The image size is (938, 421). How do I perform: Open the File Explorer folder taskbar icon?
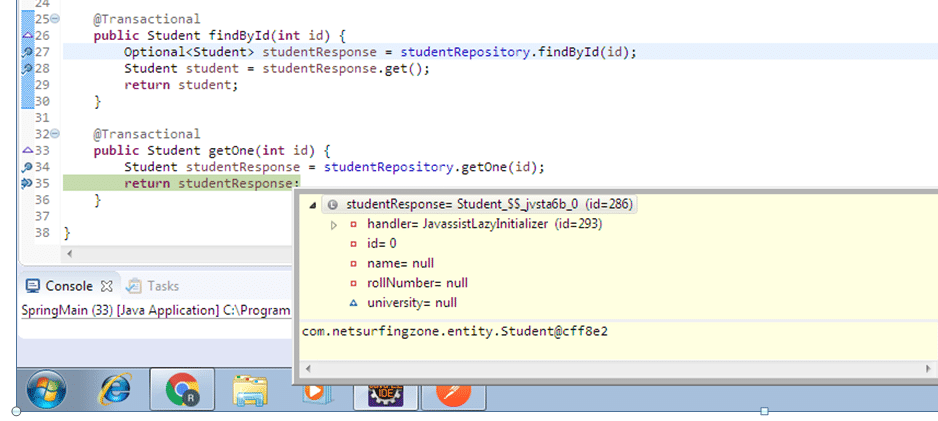249,390
